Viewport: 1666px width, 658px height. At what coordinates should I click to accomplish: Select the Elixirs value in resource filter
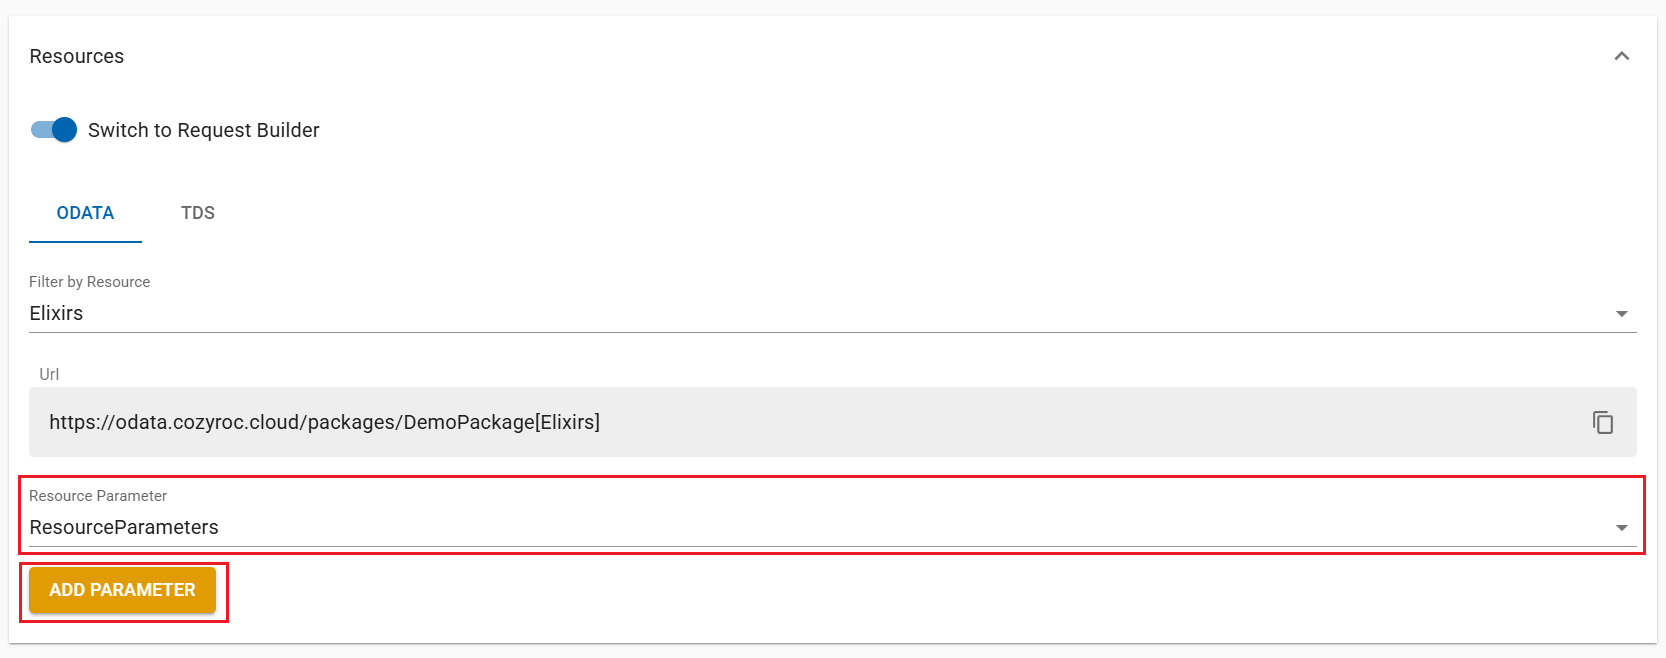coord(56,313)
